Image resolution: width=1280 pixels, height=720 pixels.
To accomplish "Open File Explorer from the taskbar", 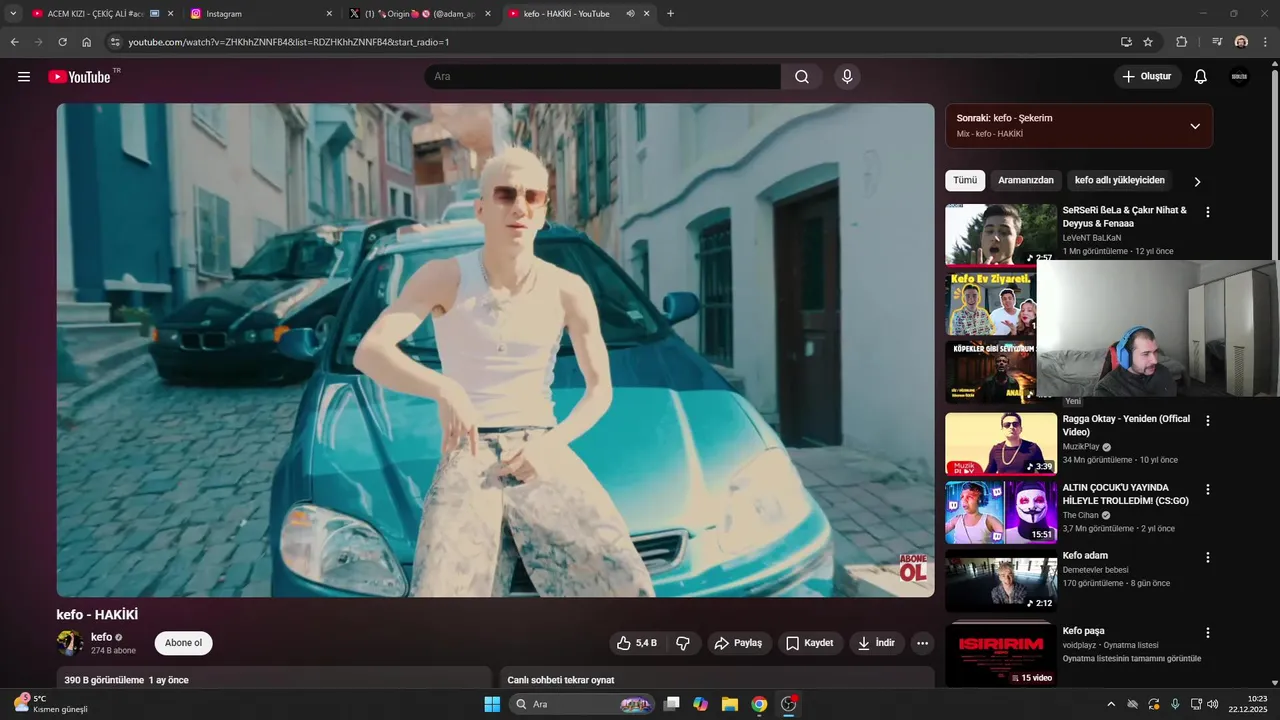I will click(730, 704).
